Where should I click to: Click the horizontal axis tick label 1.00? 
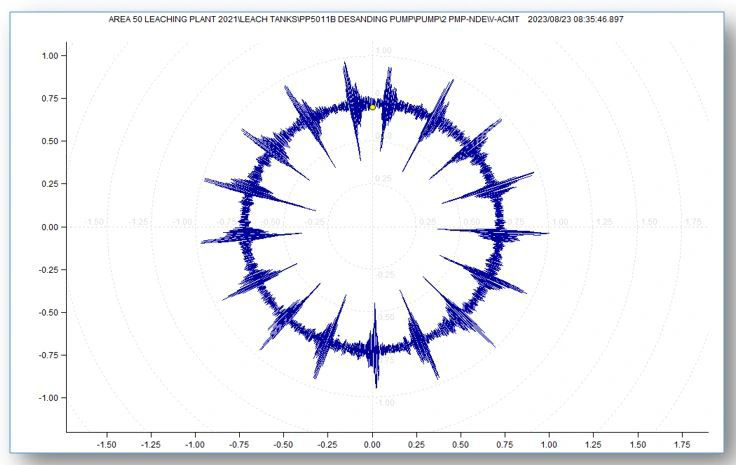click(x=549, y=444)
